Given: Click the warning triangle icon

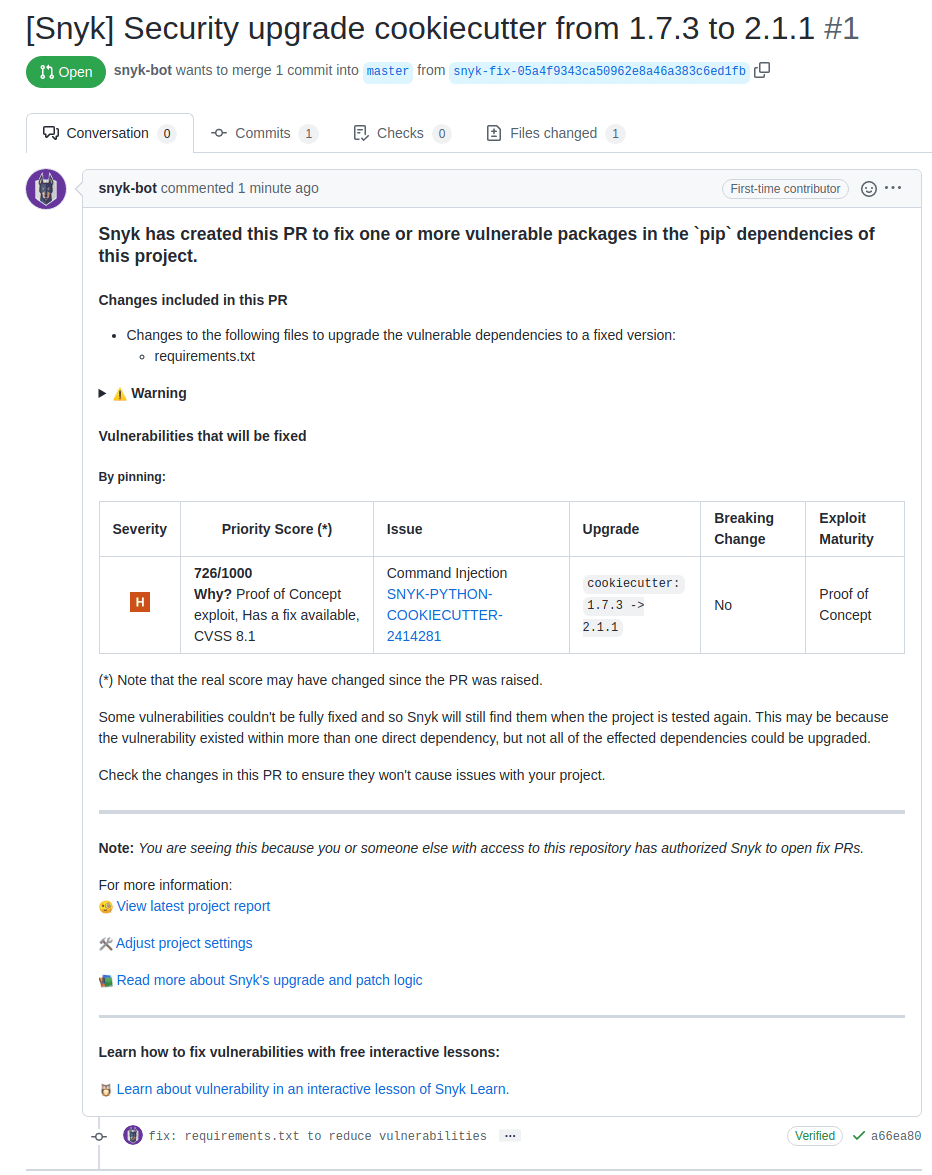Looking at the screenshot, I should (120, 393).
